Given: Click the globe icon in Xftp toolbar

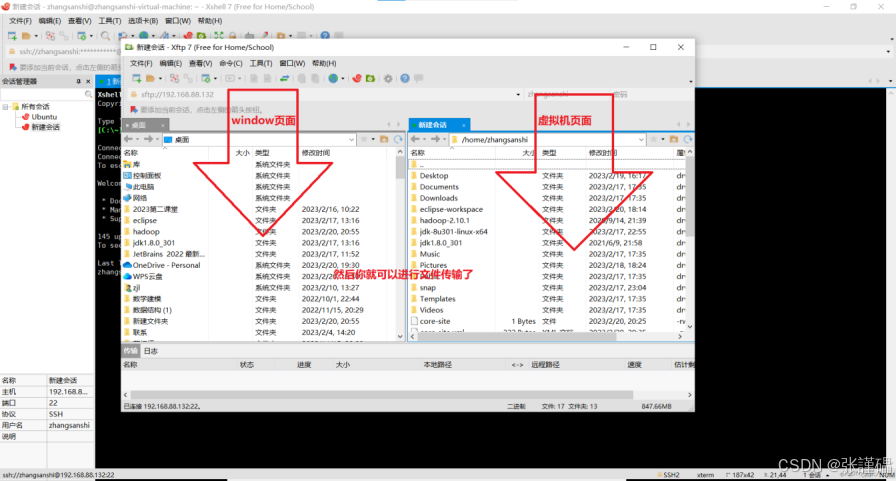Looking at the screenshot, I should tap(333, 78).
